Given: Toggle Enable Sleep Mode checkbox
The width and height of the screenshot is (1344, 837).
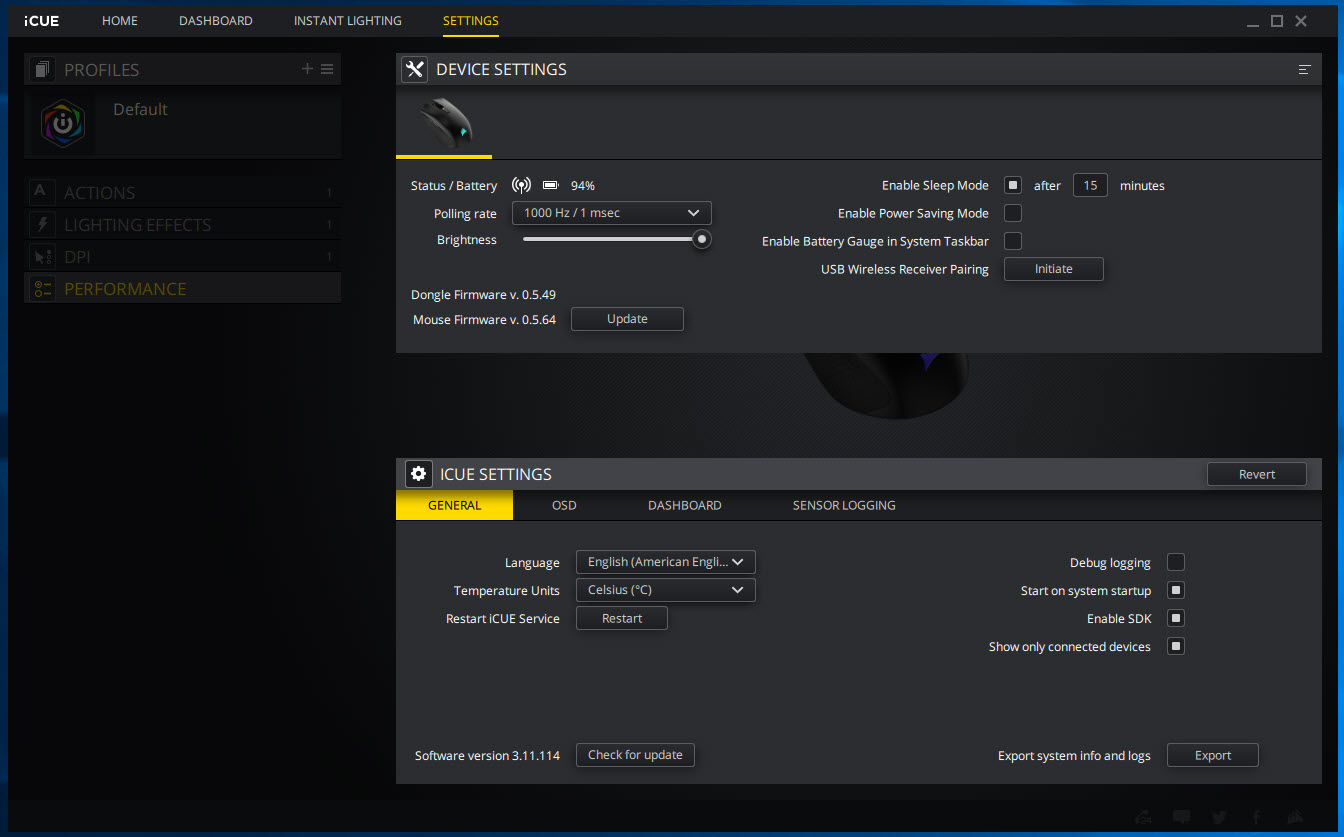Looking at the screenshot, I should [x=1013, y=185].
